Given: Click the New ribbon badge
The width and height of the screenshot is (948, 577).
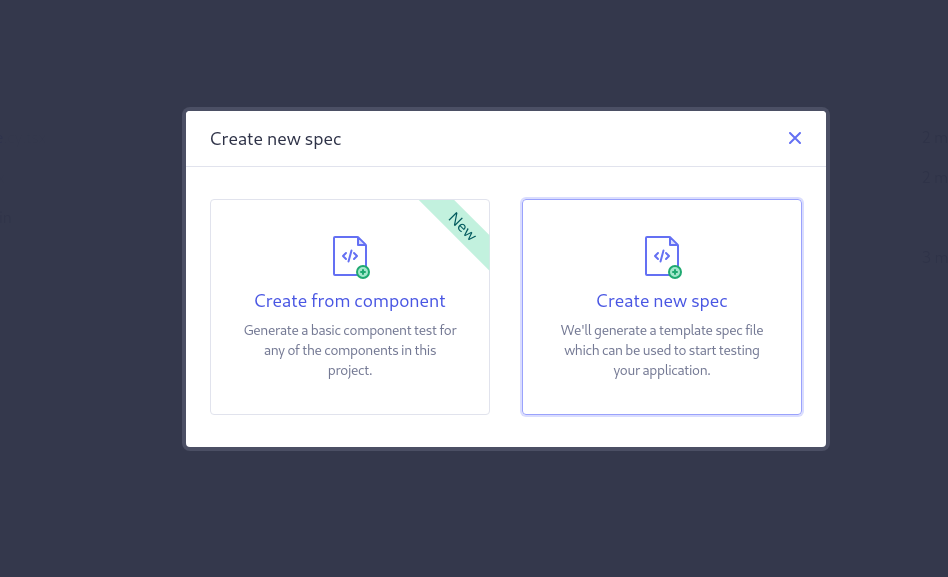Looking at the screenshot, I should click(463, 226).
